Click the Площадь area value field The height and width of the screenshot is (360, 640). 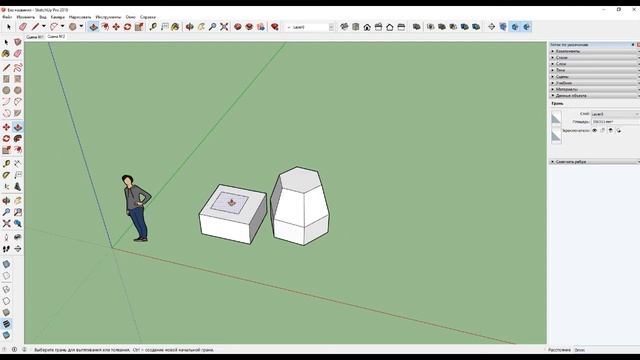pyautogui.click(x=615, y=122)
